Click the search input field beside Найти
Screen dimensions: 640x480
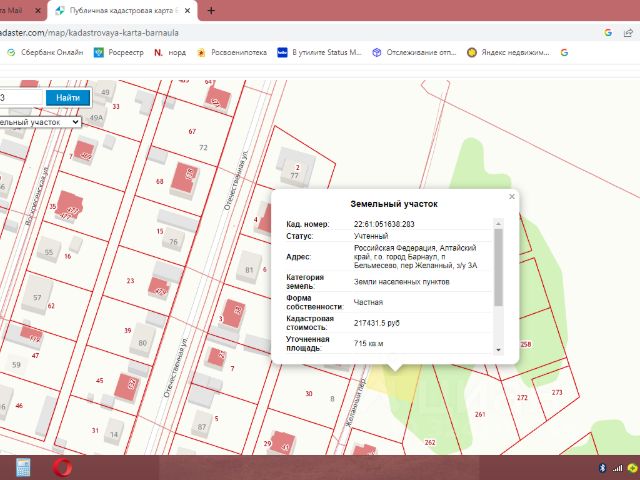(x=20, y=98)
